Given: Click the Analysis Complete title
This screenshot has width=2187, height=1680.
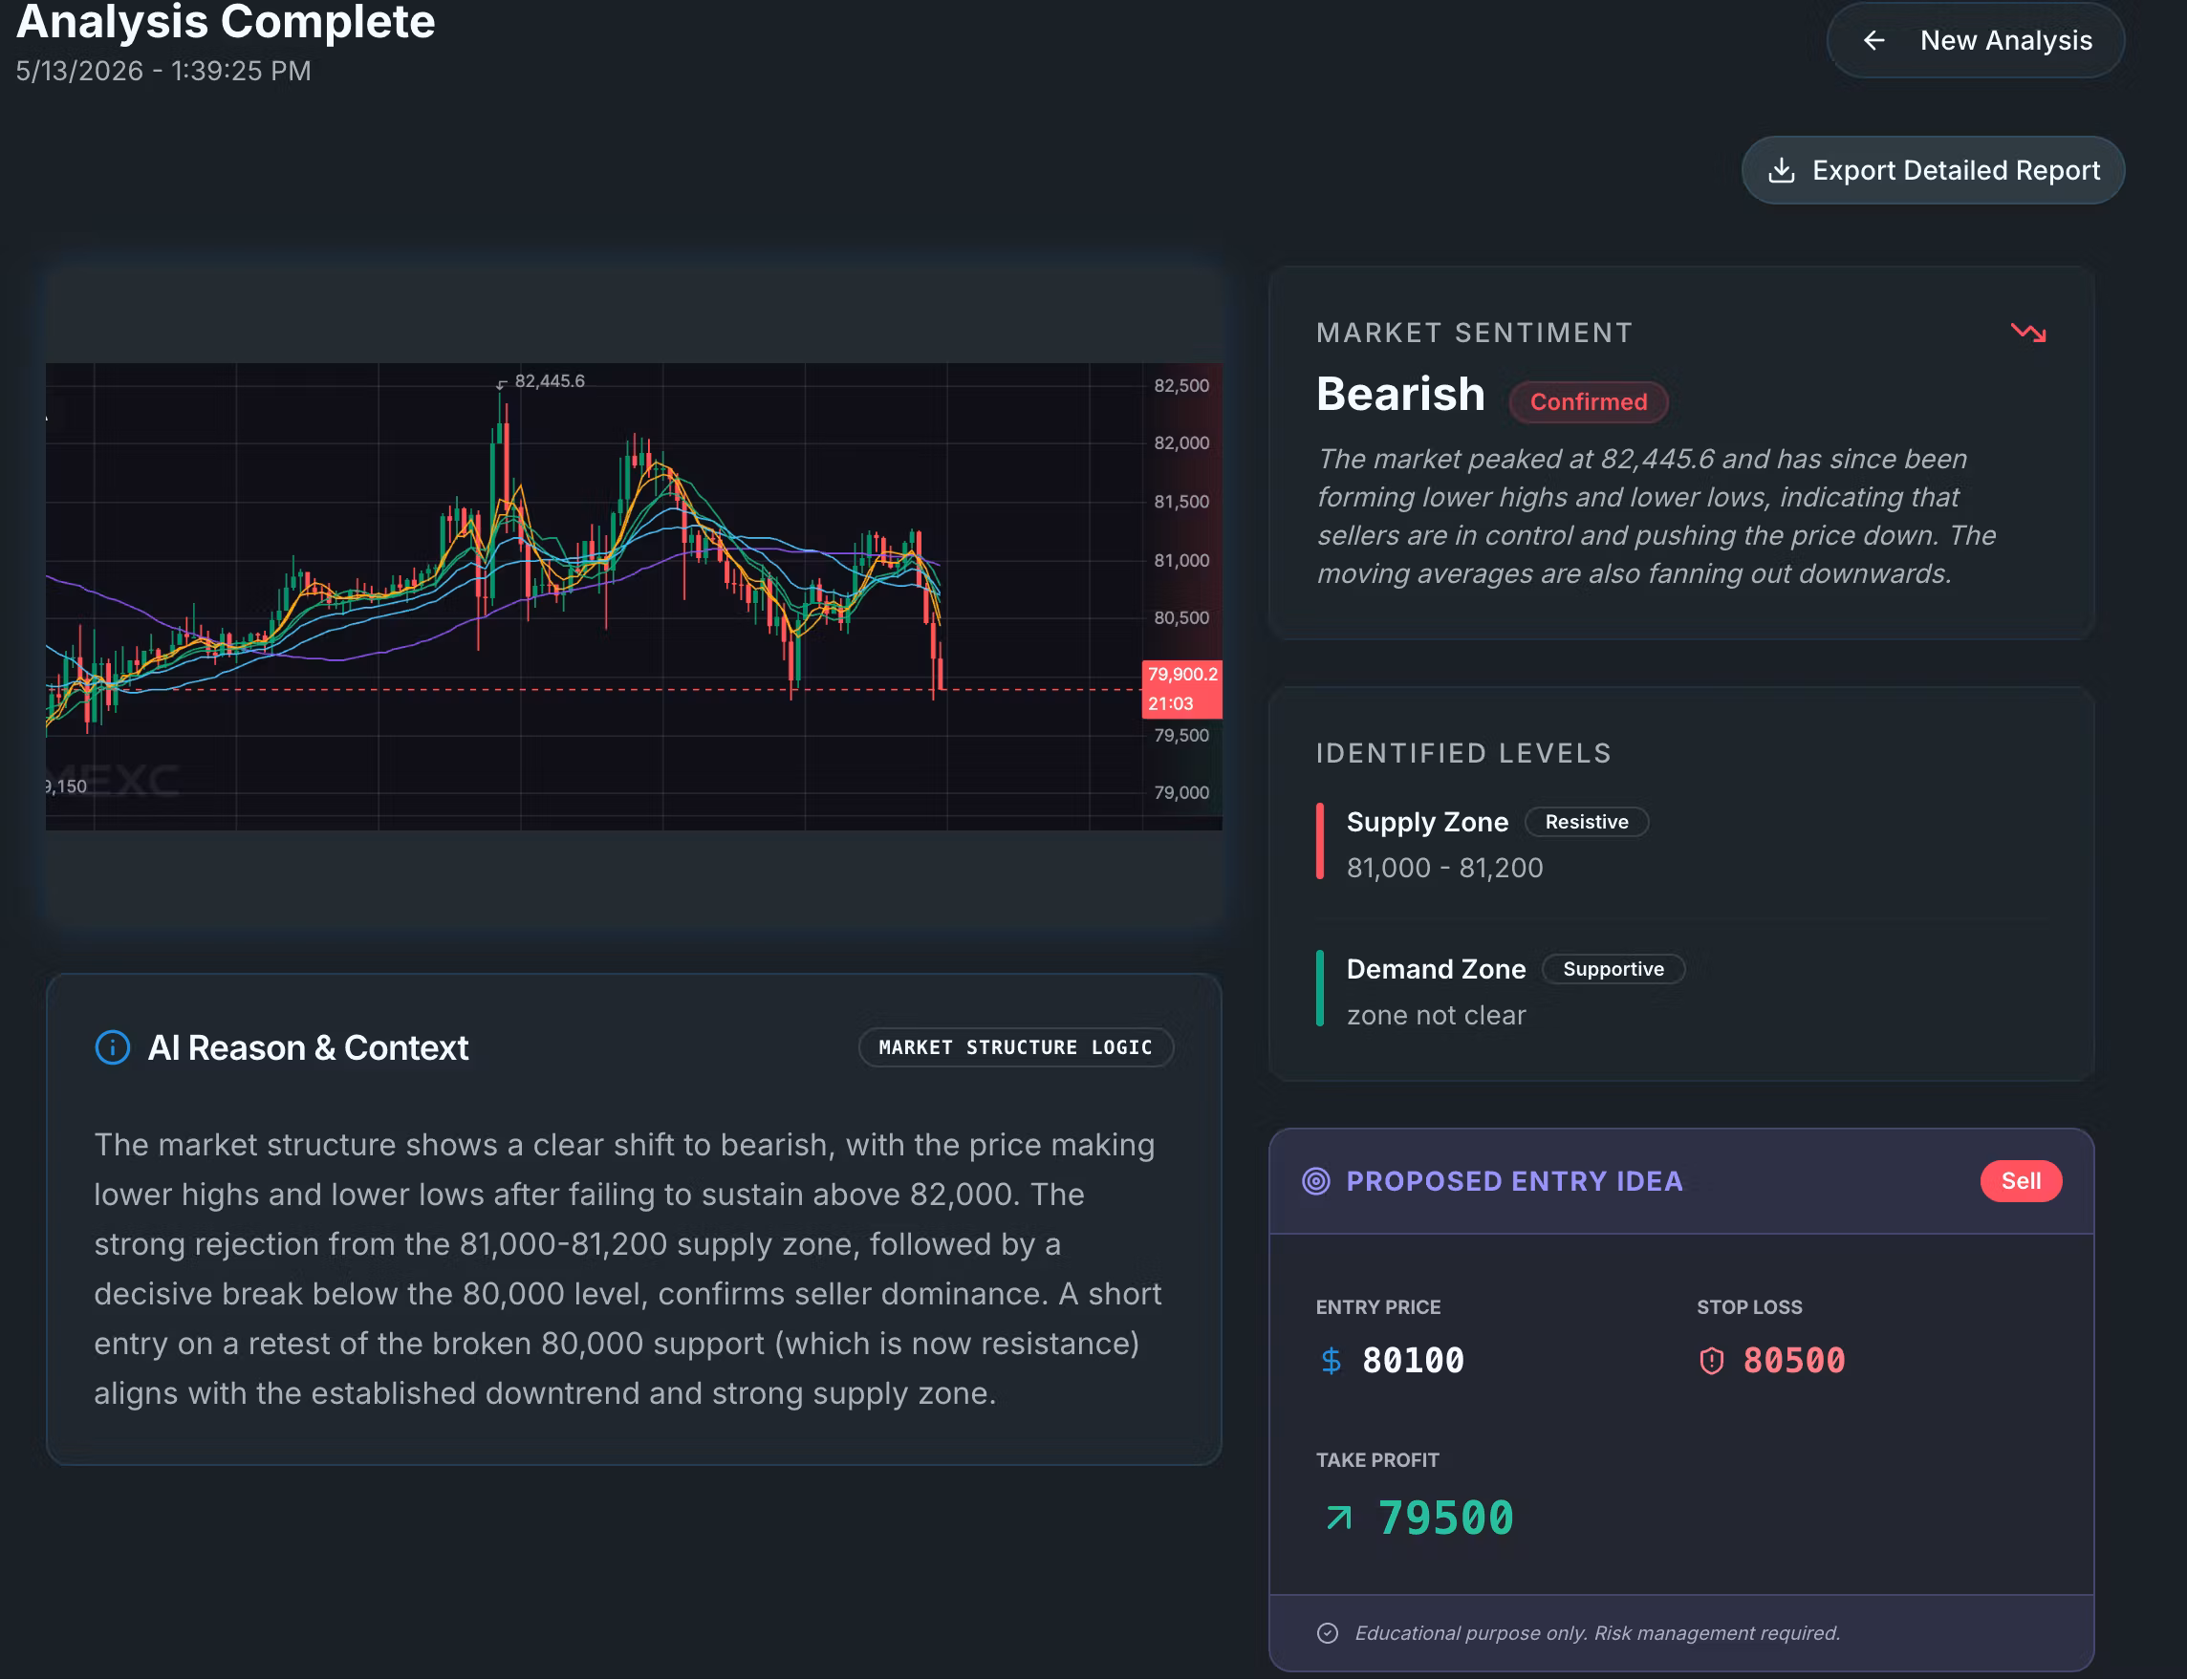Looking at the screenshot, I should [x=226, y=22].
